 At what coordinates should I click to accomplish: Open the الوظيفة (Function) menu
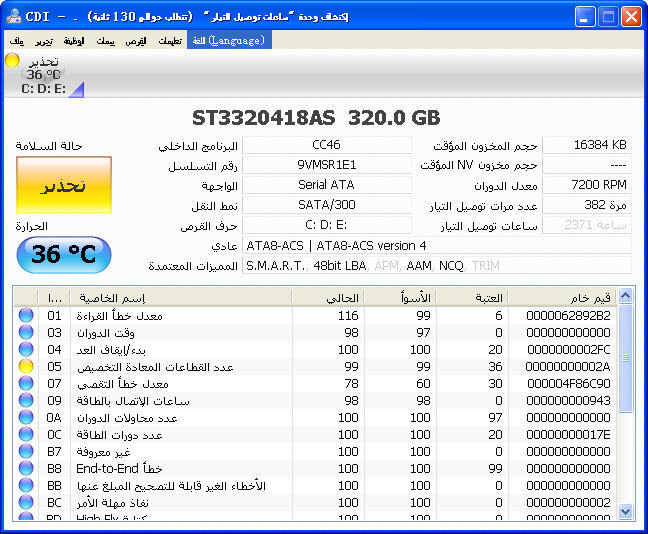(74, 41)
